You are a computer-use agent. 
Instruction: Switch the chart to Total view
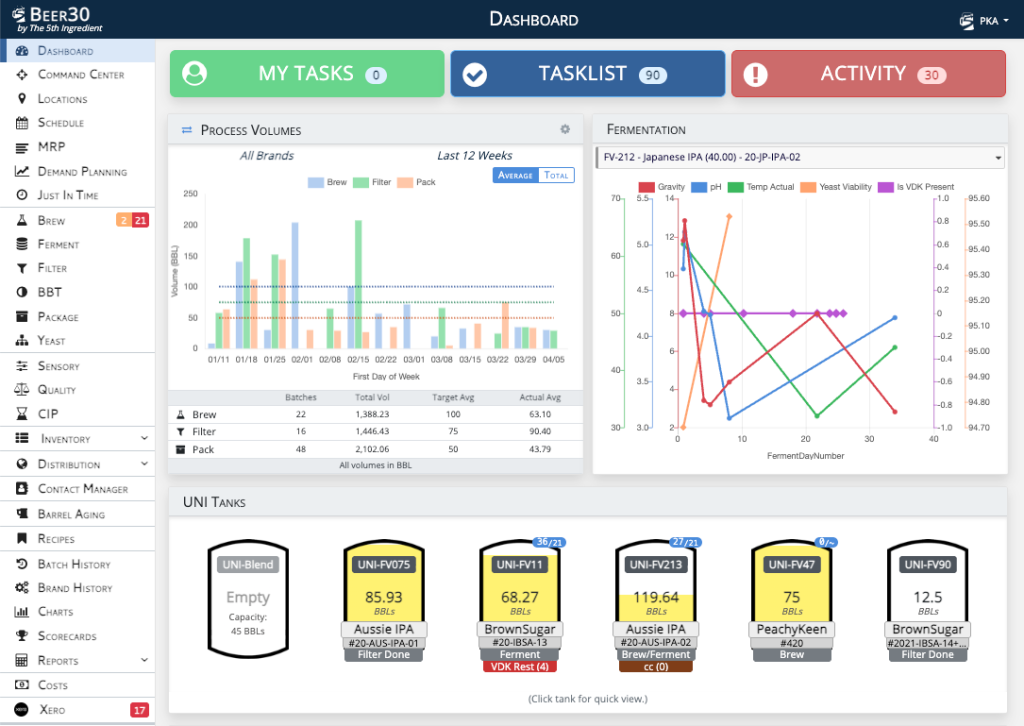(557, 175)
